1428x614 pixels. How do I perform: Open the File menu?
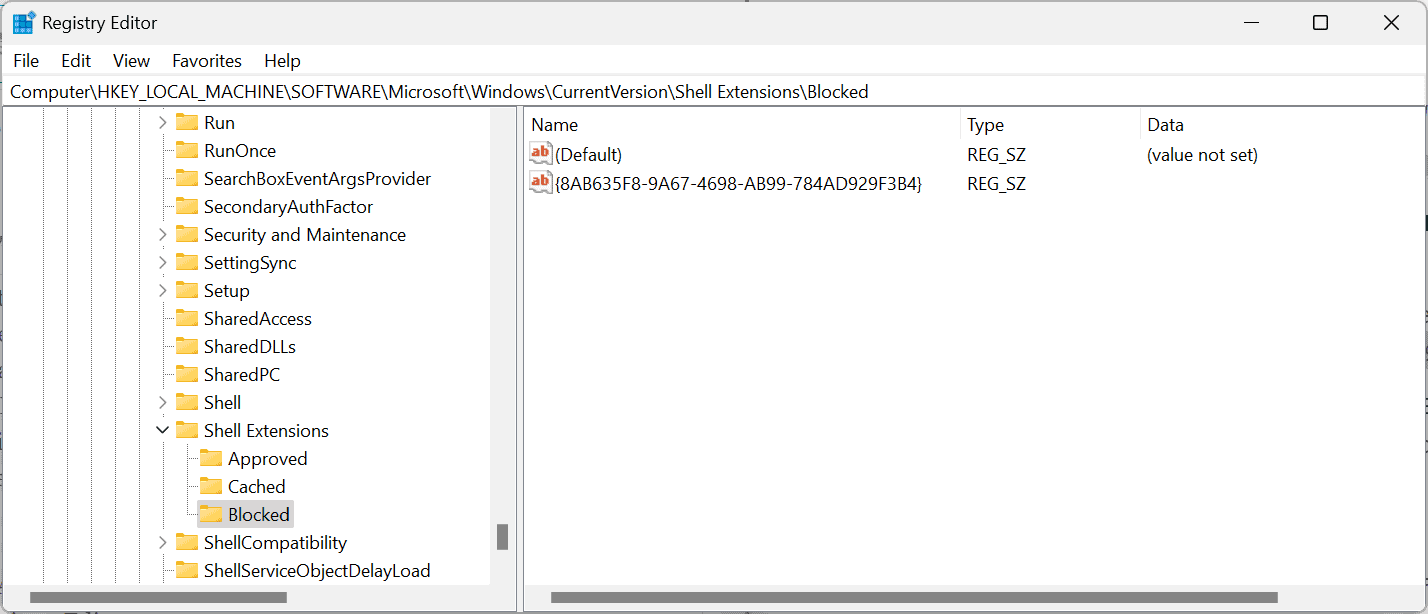coord(26,61)
